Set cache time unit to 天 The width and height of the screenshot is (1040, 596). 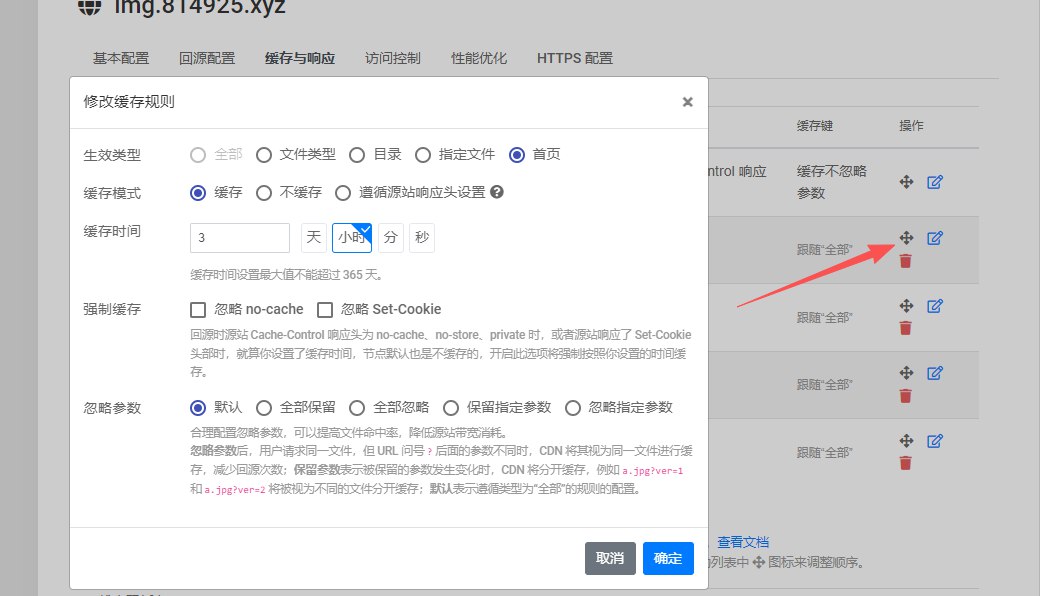coord(313,238)
